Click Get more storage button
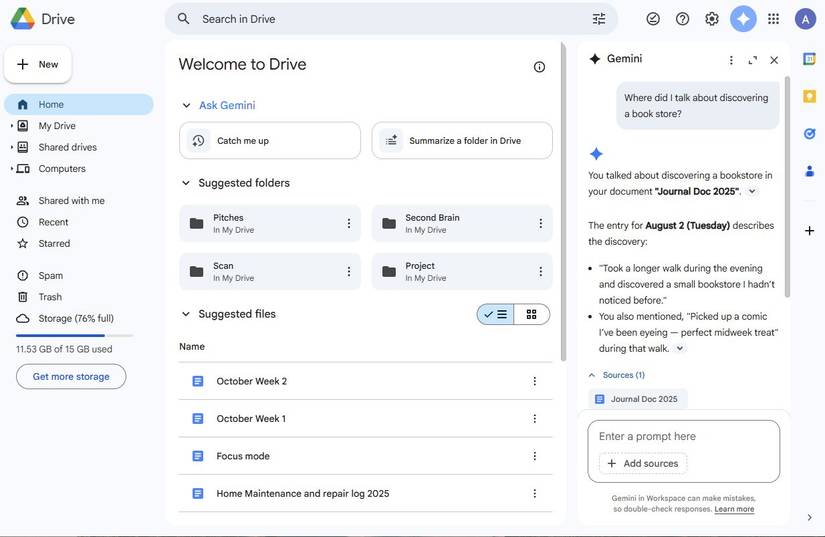Screen dimensions: 825x537 (x=71, y=376)
